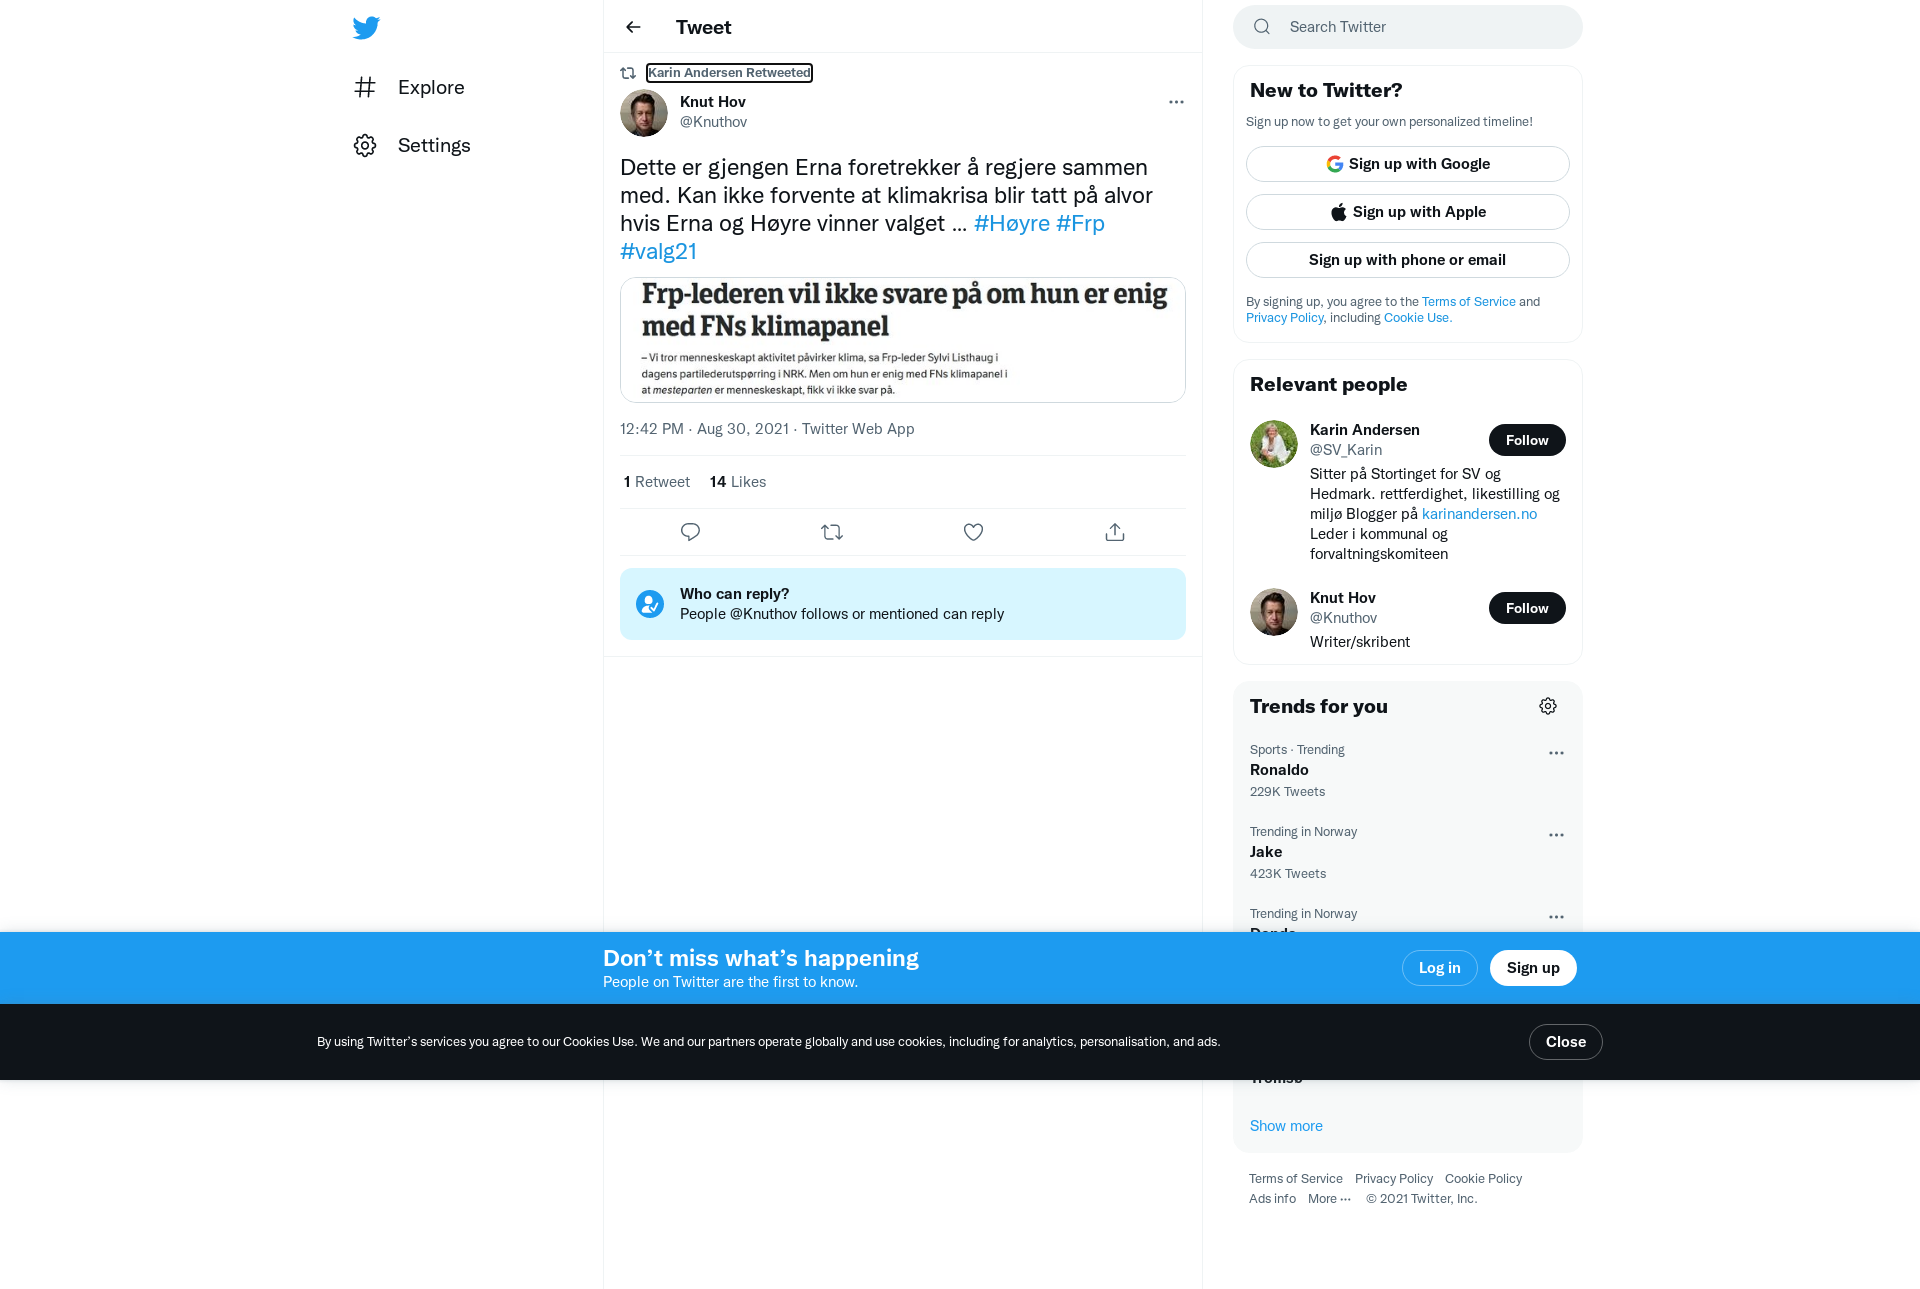Screen dimensions: 1920x1289
Task: Go back using the arrow icon
Action: click(x=633, y=27)
